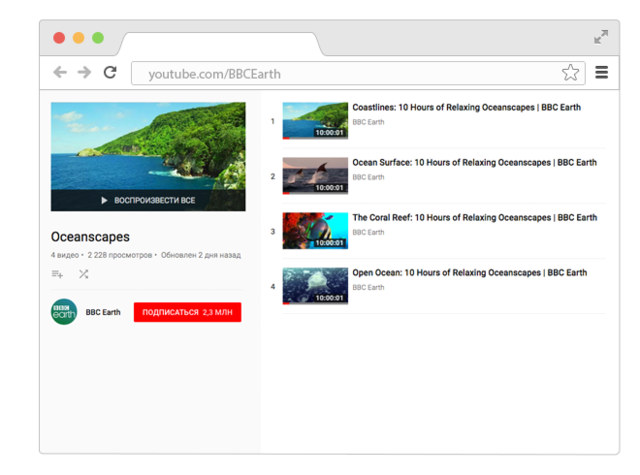This screenshot has height=475, width=640.
Task: Click The Coral Reef video title
Action: [474, 217]
